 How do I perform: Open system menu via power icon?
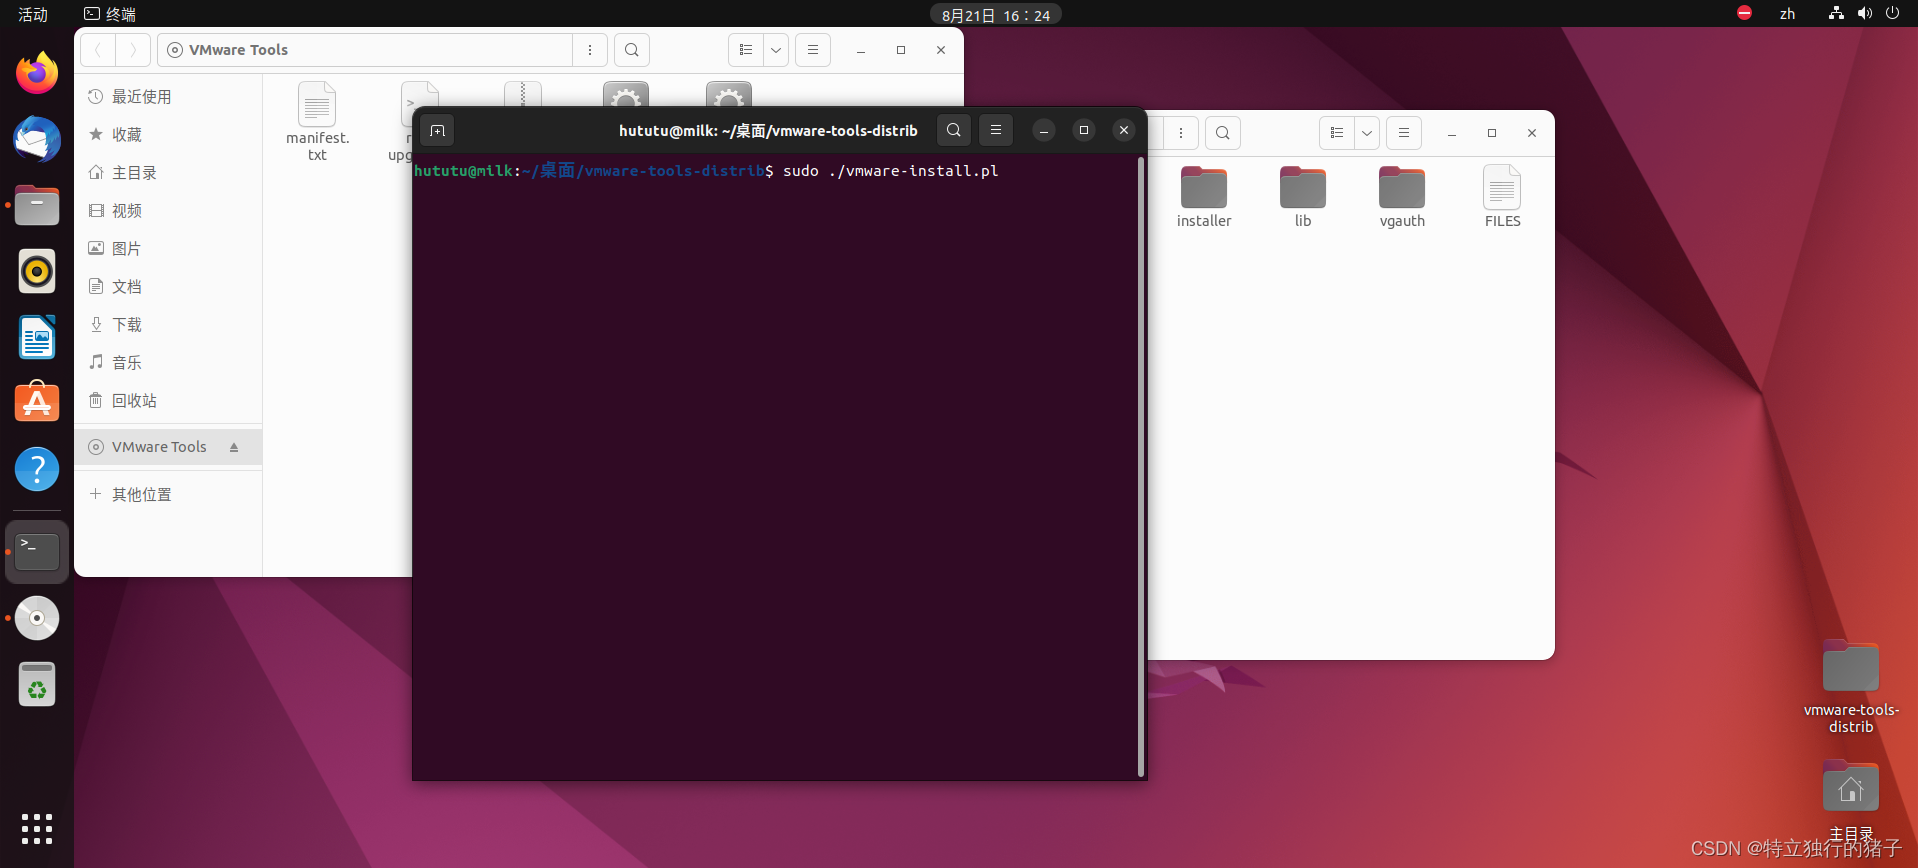point(1892,14)
